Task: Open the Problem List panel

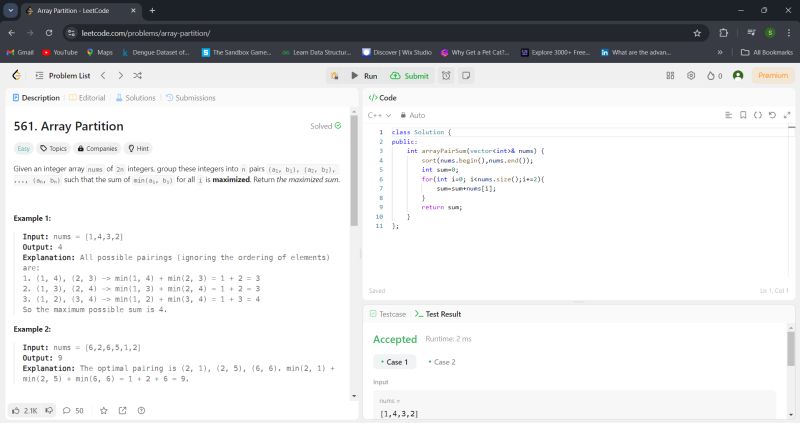Action: pos(63,76)
